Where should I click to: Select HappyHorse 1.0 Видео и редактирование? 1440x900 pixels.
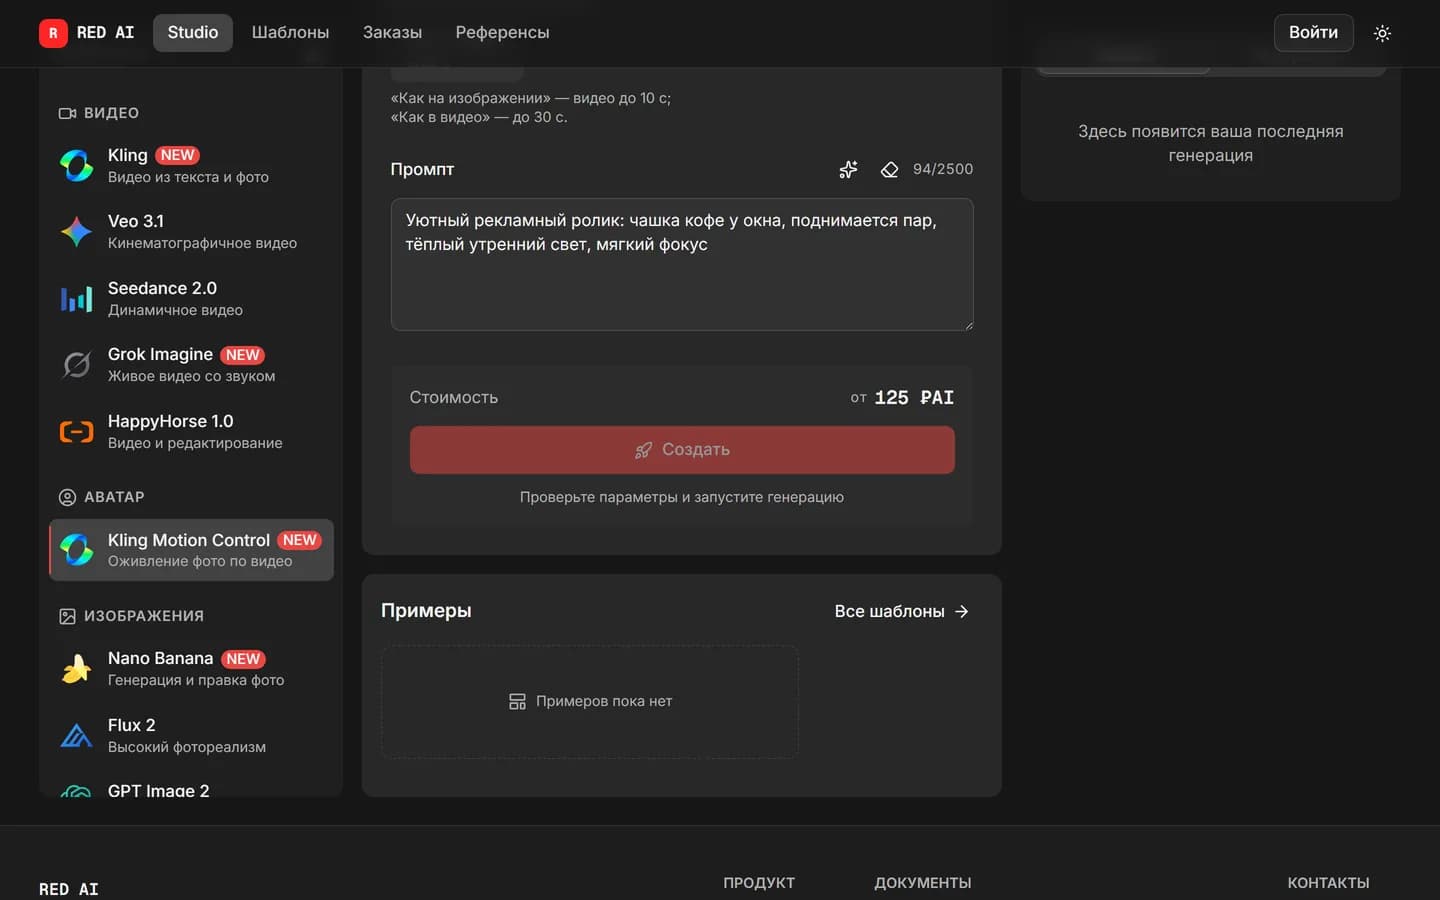point(191,432)
